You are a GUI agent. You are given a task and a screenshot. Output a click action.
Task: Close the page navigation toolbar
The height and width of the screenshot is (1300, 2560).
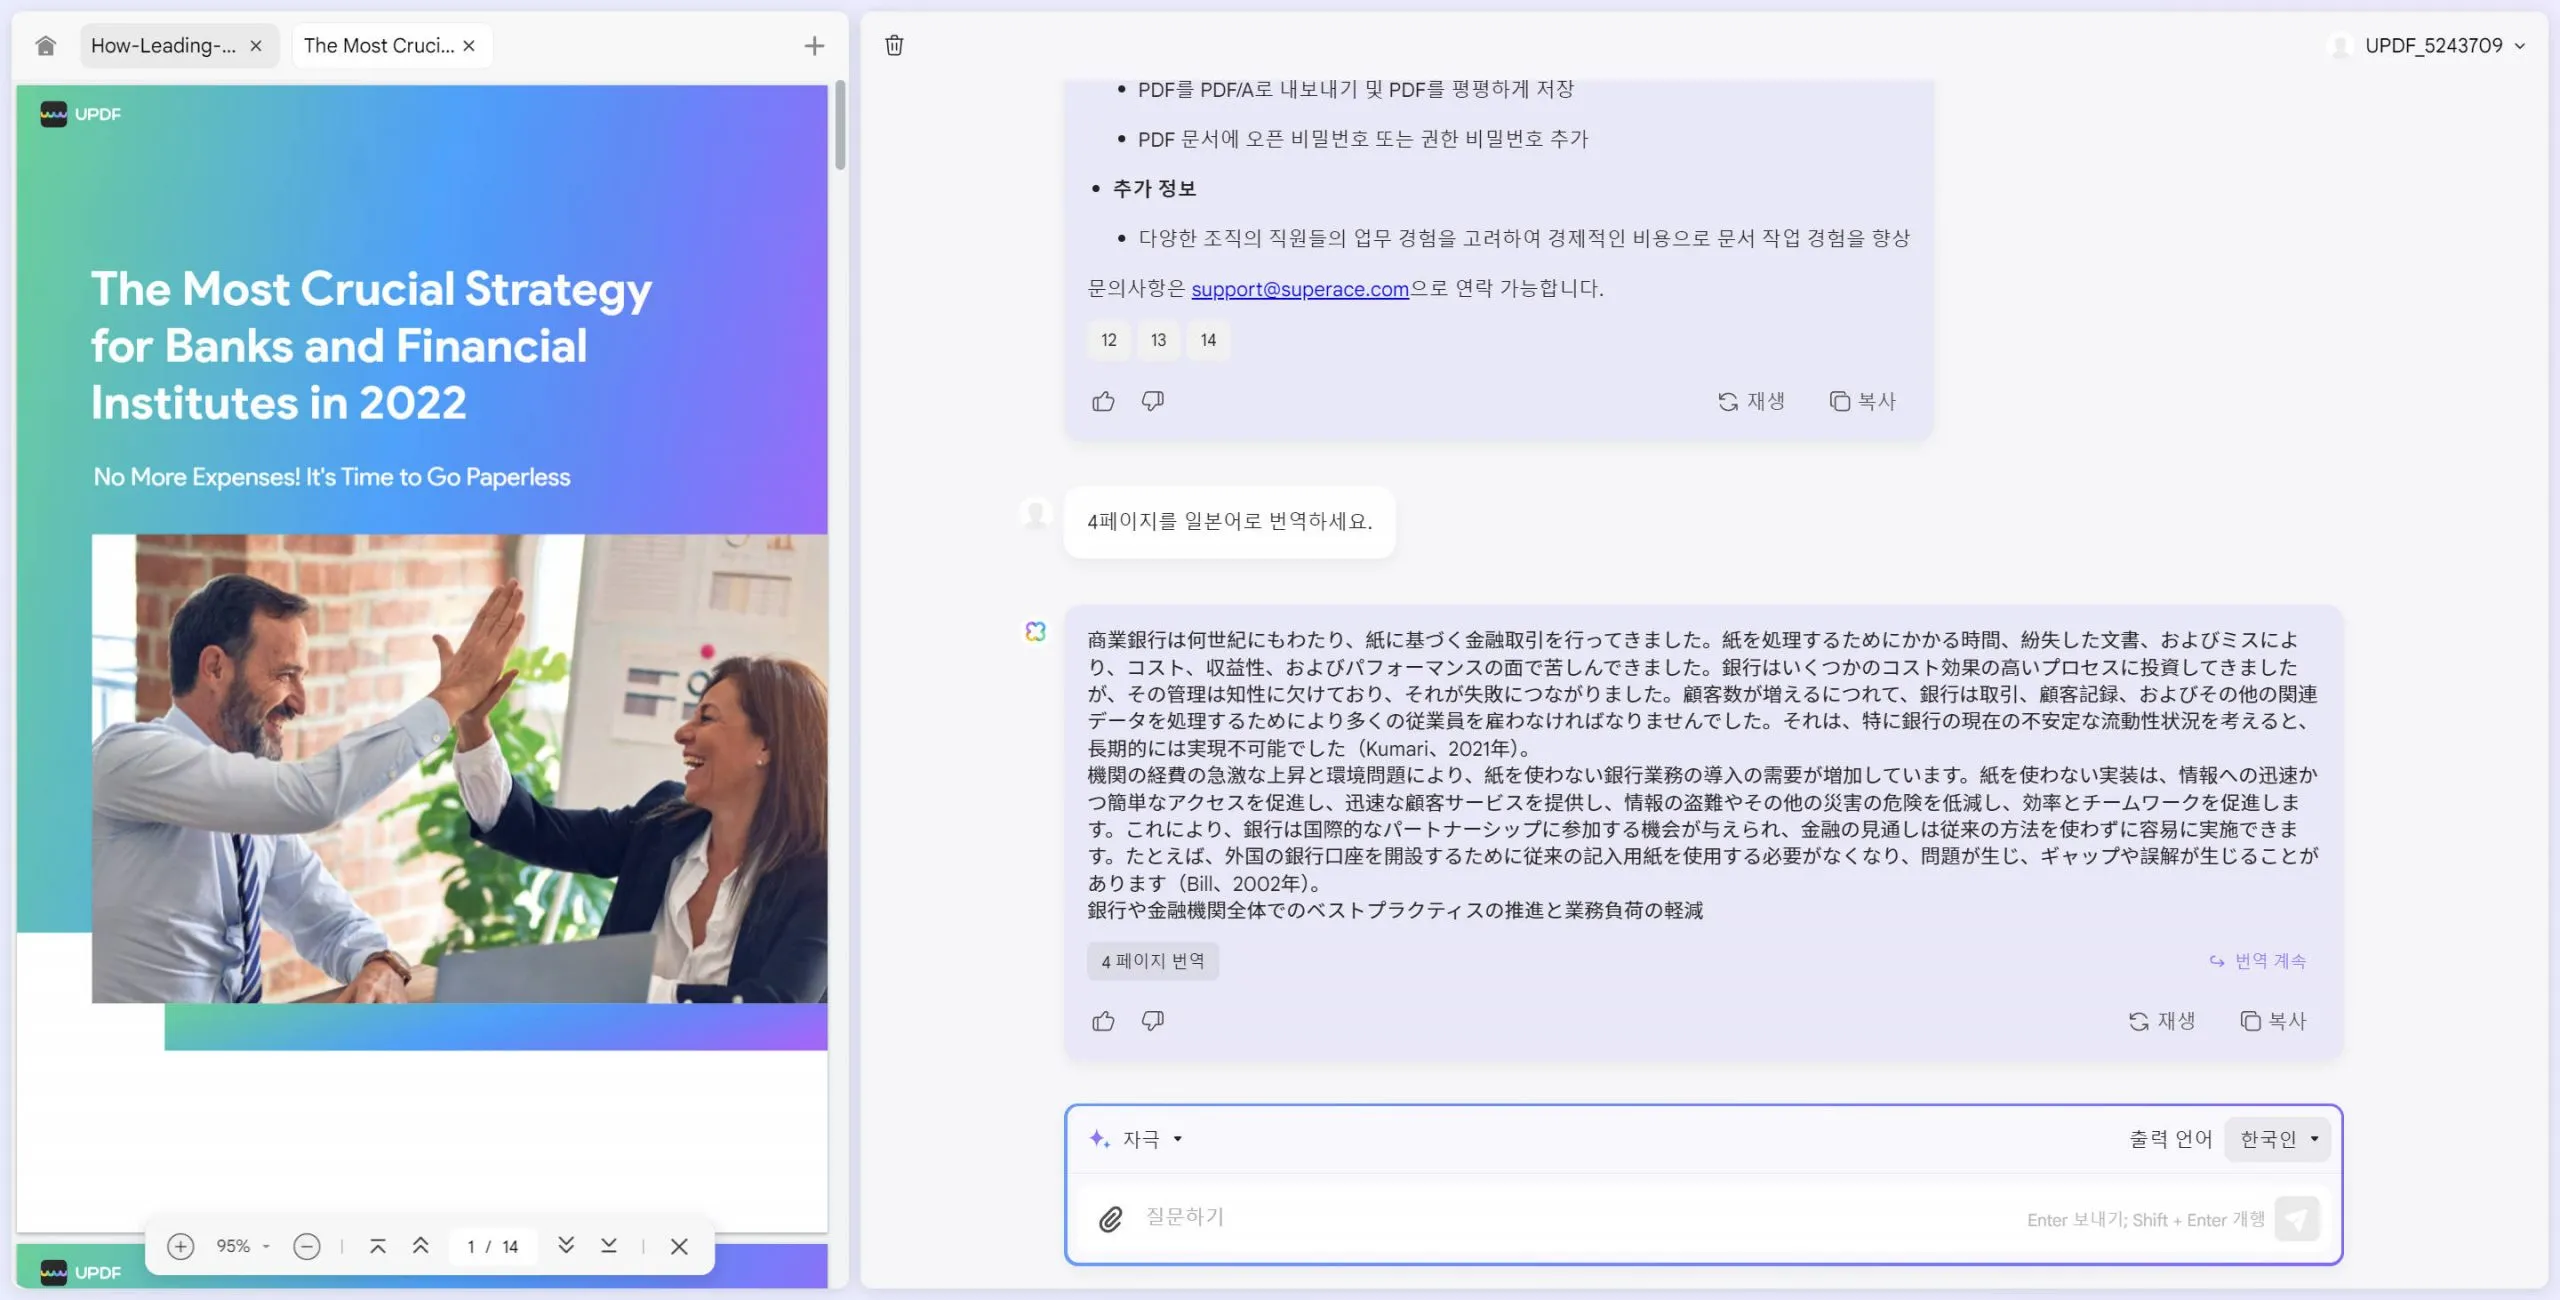[x=679, y=1246]
